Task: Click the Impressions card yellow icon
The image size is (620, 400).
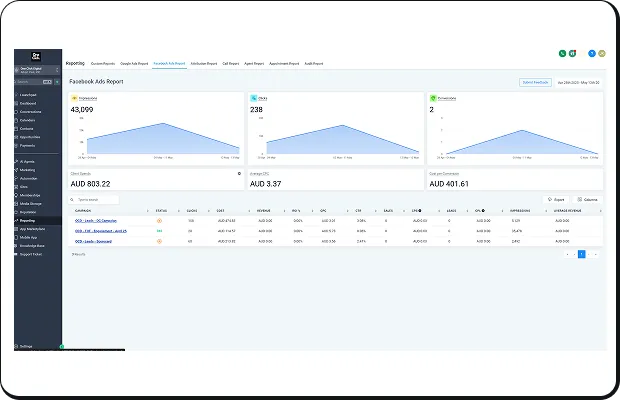Action: pos(74,99)
